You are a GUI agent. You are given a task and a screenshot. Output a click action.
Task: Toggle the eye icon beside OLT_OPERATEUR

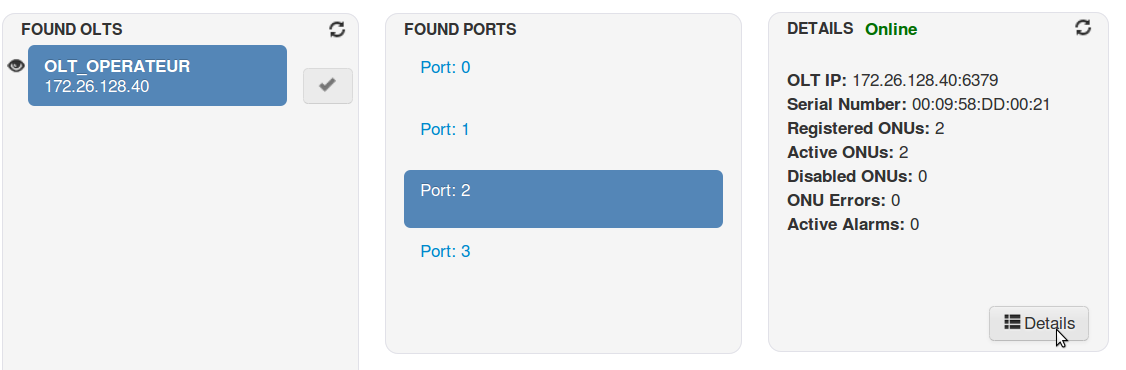coord(16,66)
